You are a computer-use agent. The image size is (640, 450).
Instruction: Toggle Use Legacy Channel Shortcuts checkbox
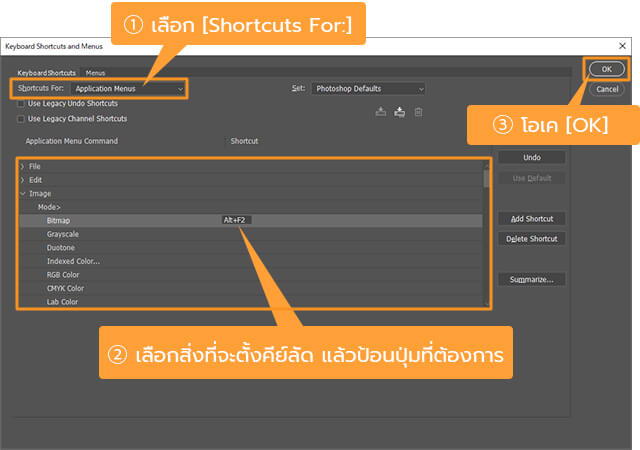pyautogui.click(x=21, y=118)
